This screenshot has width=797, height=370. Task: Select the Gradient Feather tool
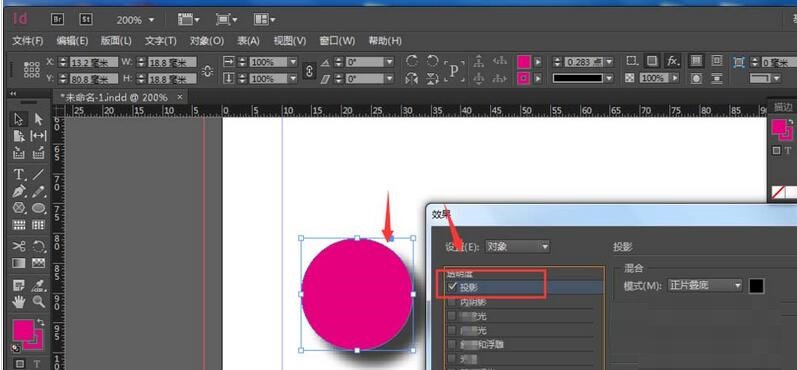pyautogui.click(x=39, y=263)
